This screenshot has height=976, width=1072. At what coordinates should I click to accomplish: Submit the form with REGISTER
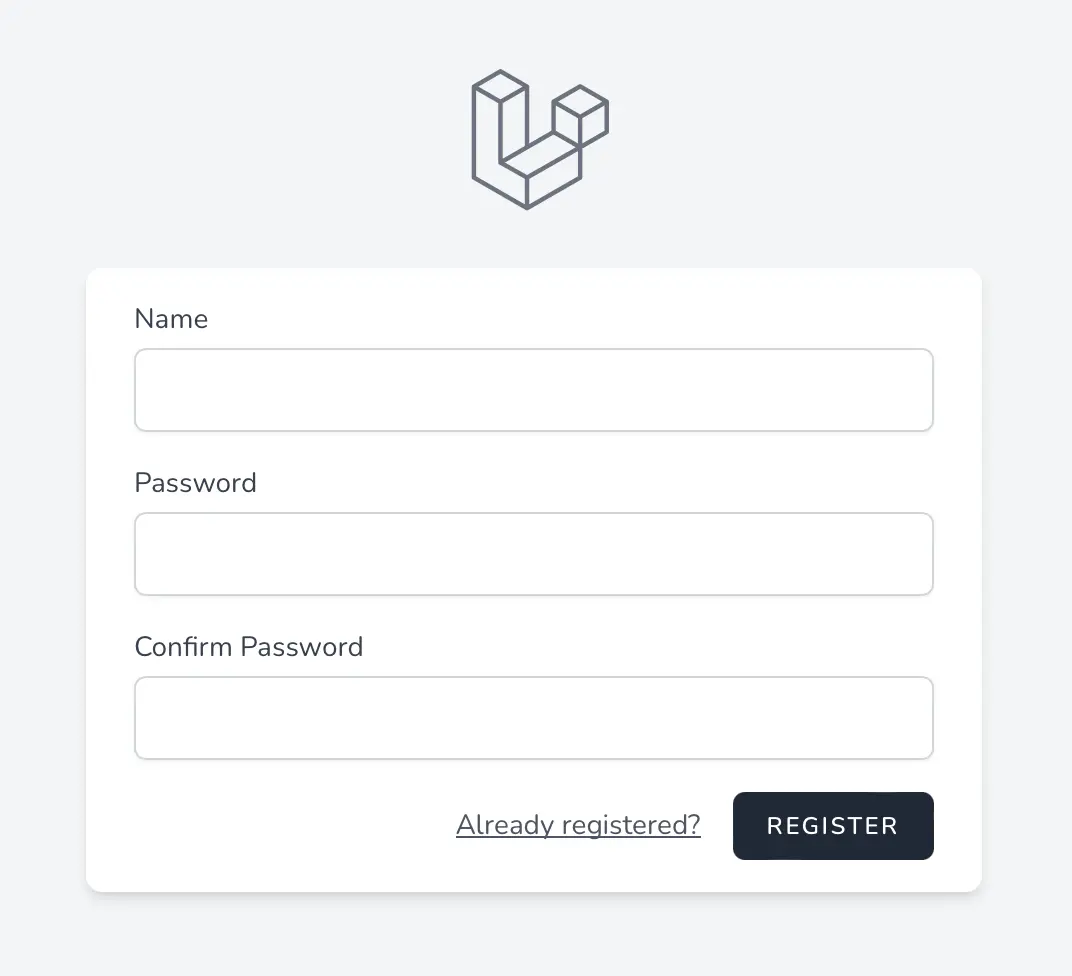coord(832,826)
